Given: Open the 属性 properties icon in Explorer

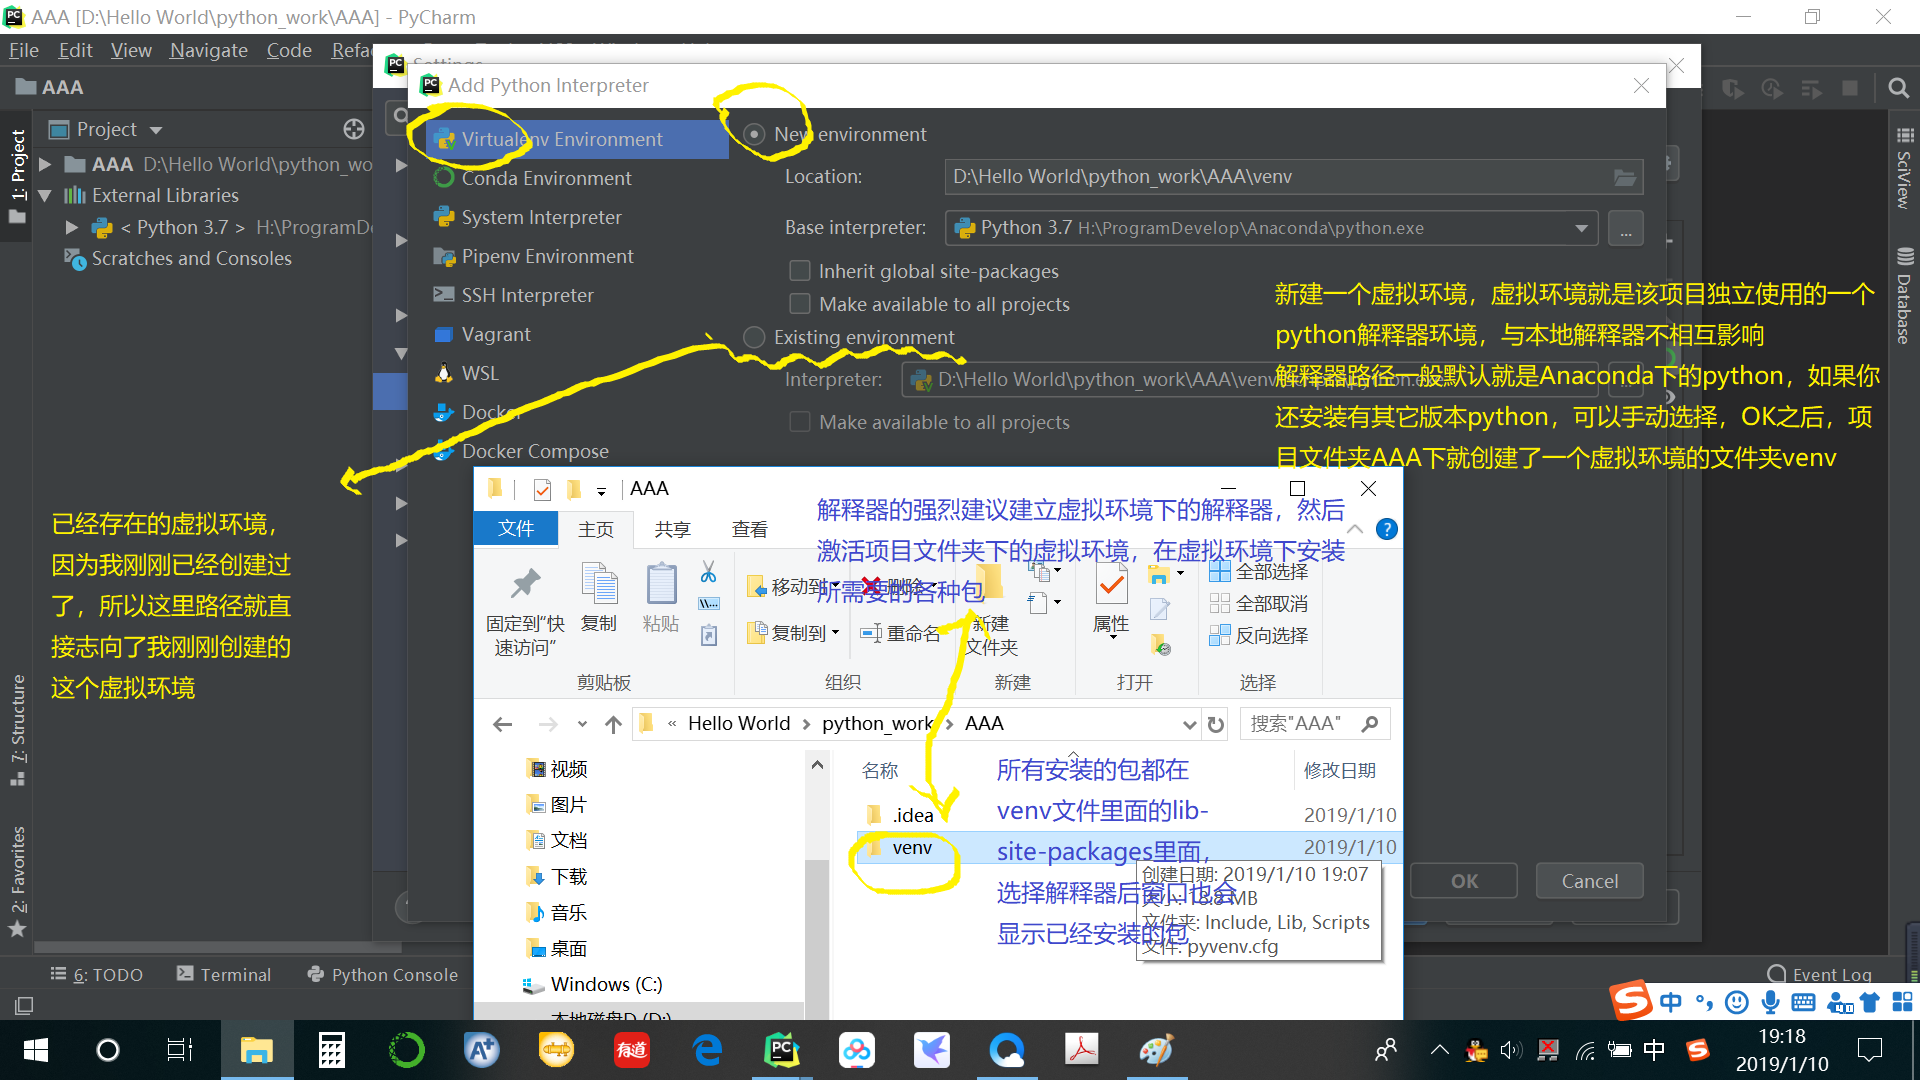Looking at the screenshot, I should (1110, 598).
